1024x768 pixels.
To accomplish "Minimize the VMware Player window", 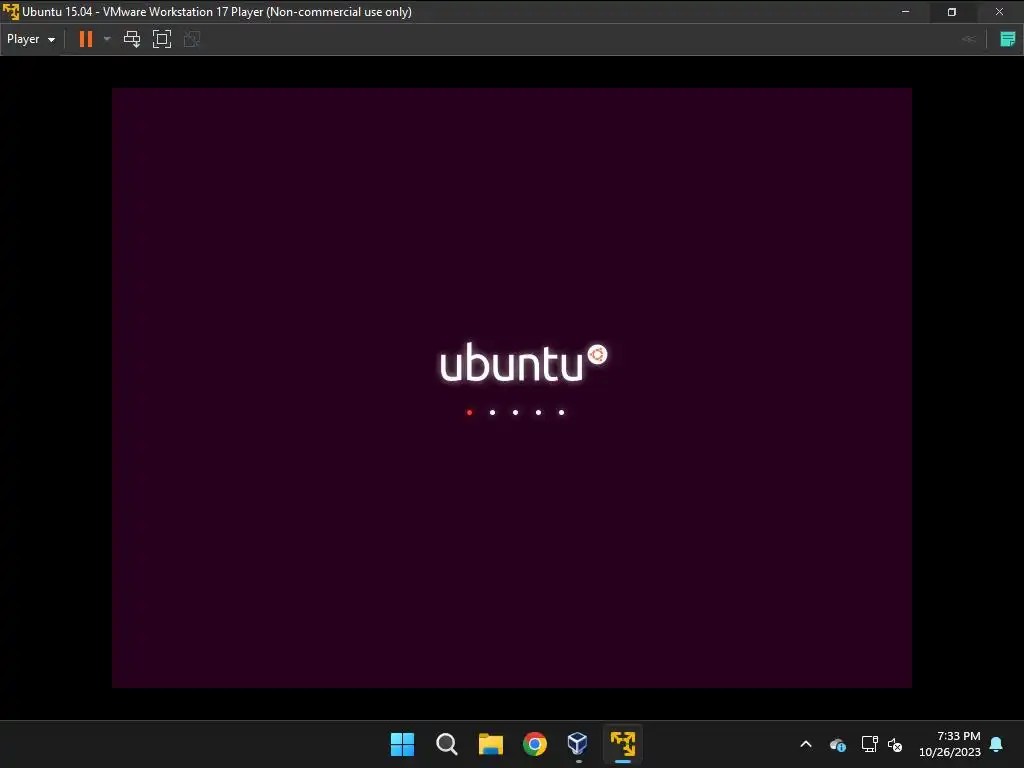I will pyautogui.click(x=905, y=12).
